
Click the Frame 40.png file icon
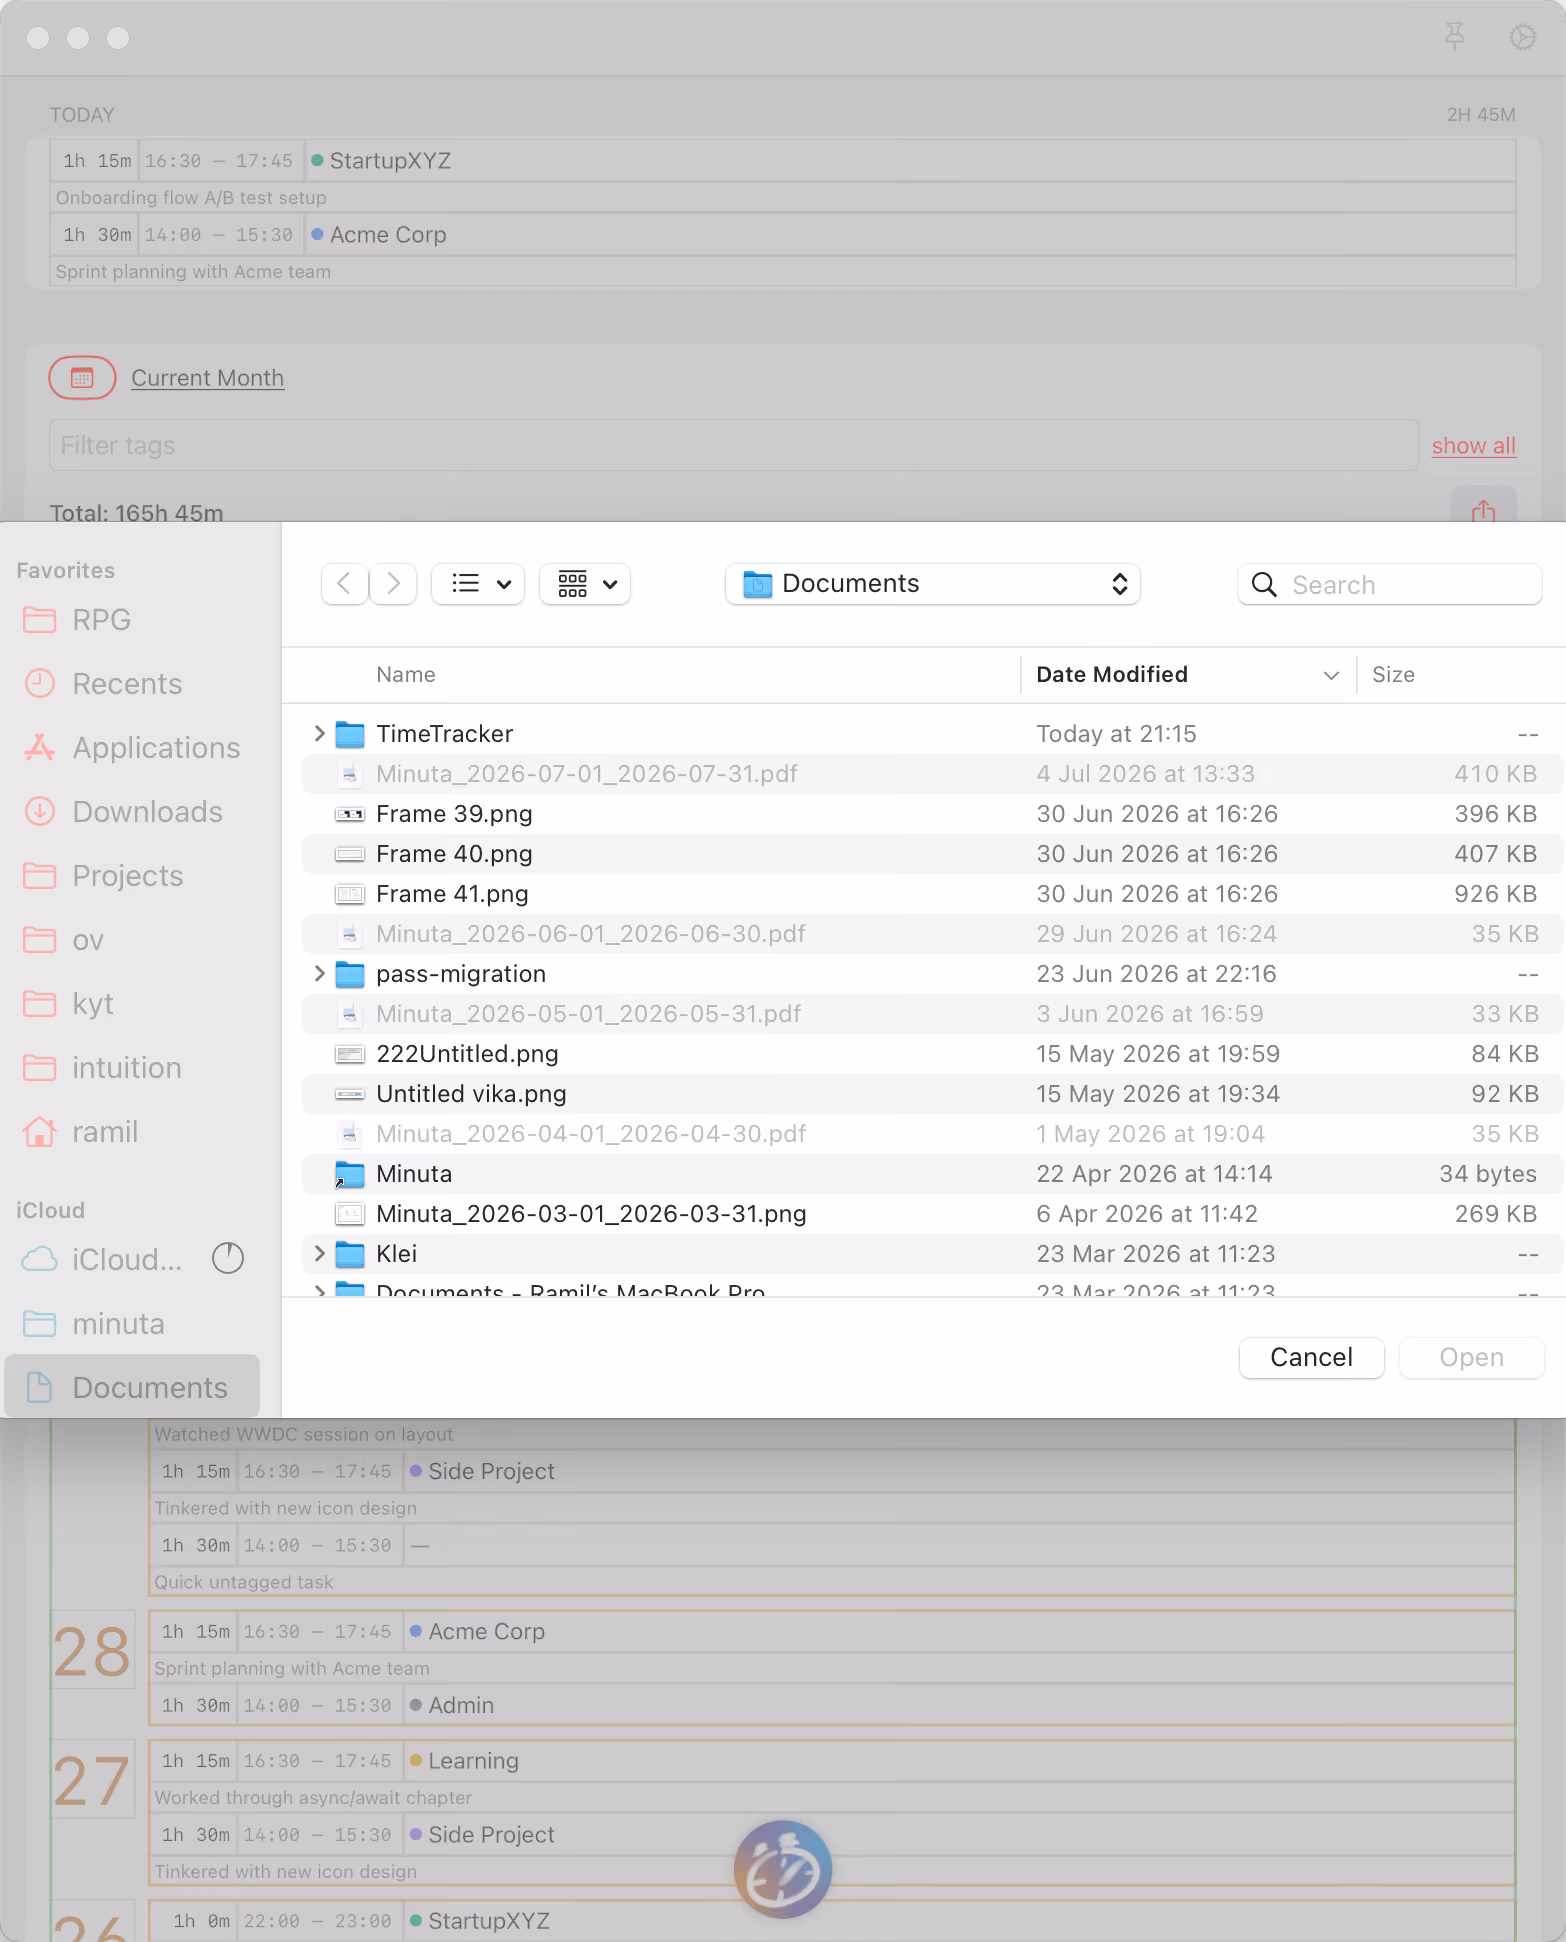349,854
